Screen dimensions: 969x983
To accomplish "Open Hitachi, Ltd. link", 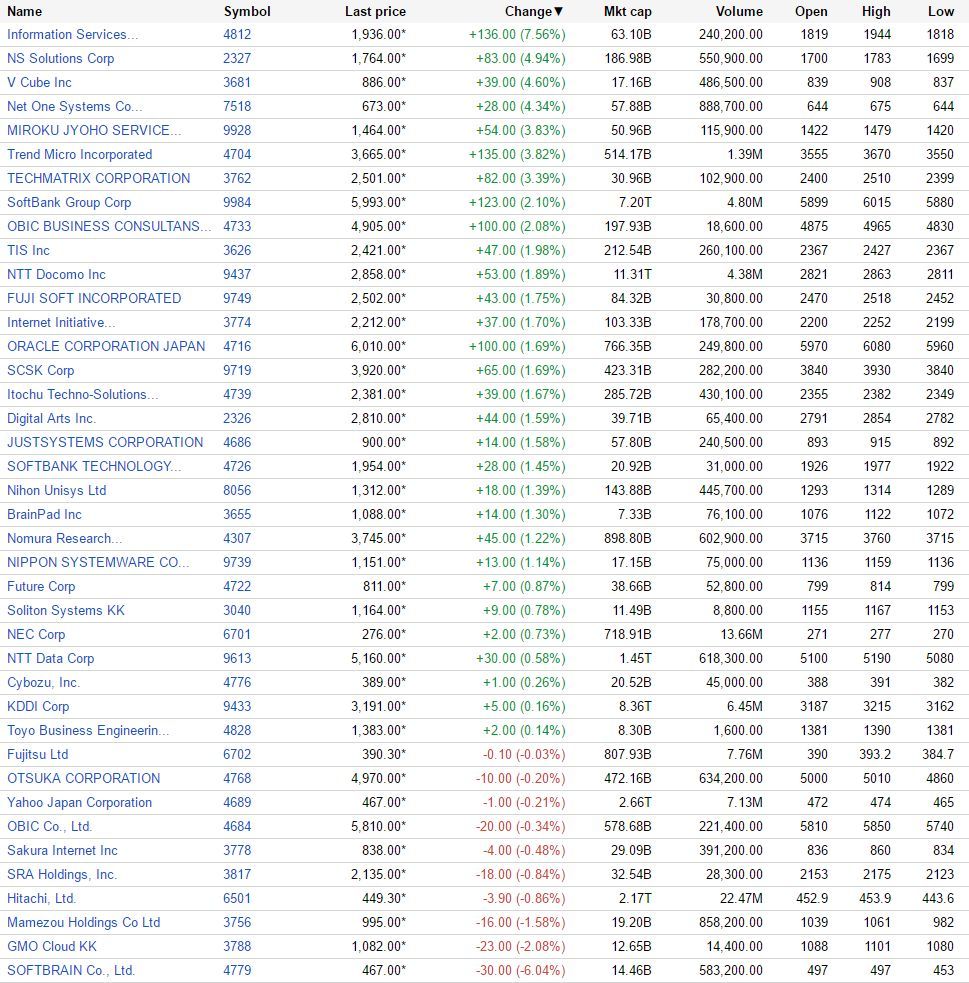I will 41,898.
